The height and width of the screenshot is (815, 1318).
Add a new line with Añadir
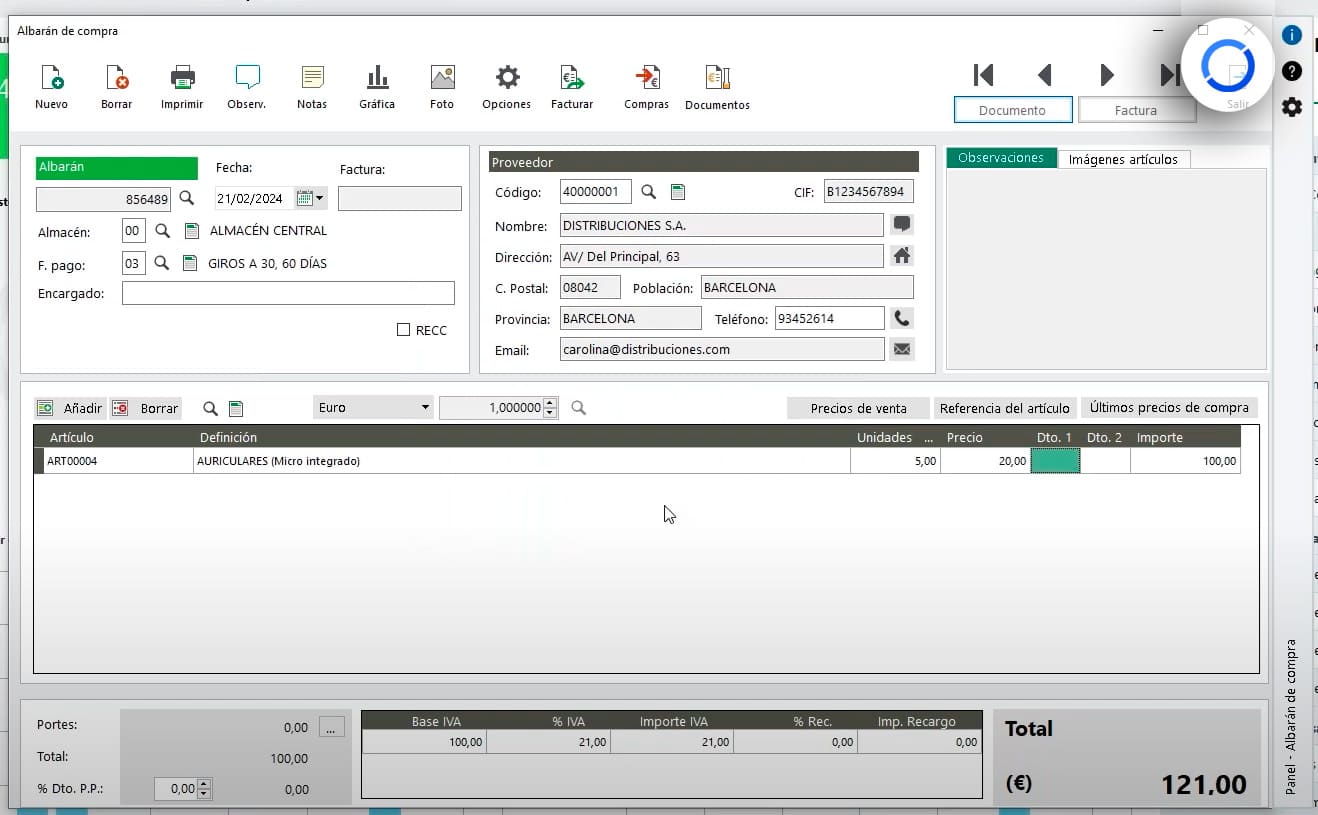(x=68, y=407)
